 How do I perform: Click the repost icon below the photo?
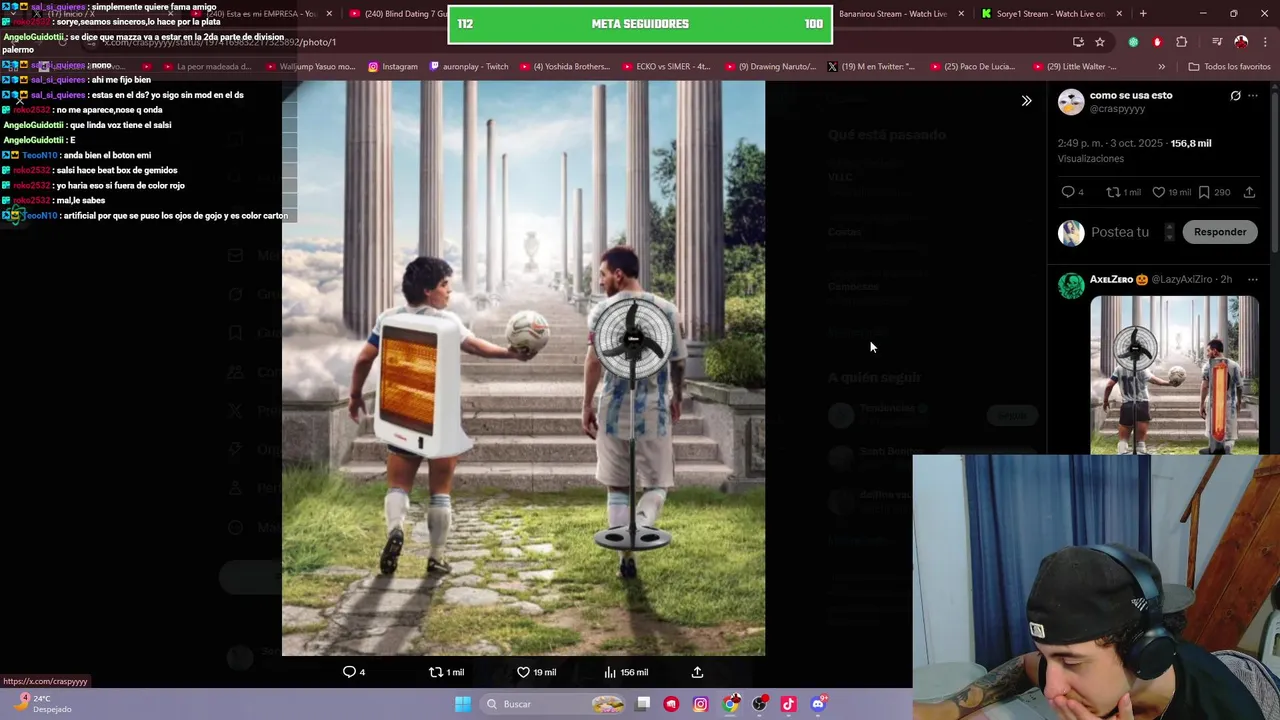(435, 672)
